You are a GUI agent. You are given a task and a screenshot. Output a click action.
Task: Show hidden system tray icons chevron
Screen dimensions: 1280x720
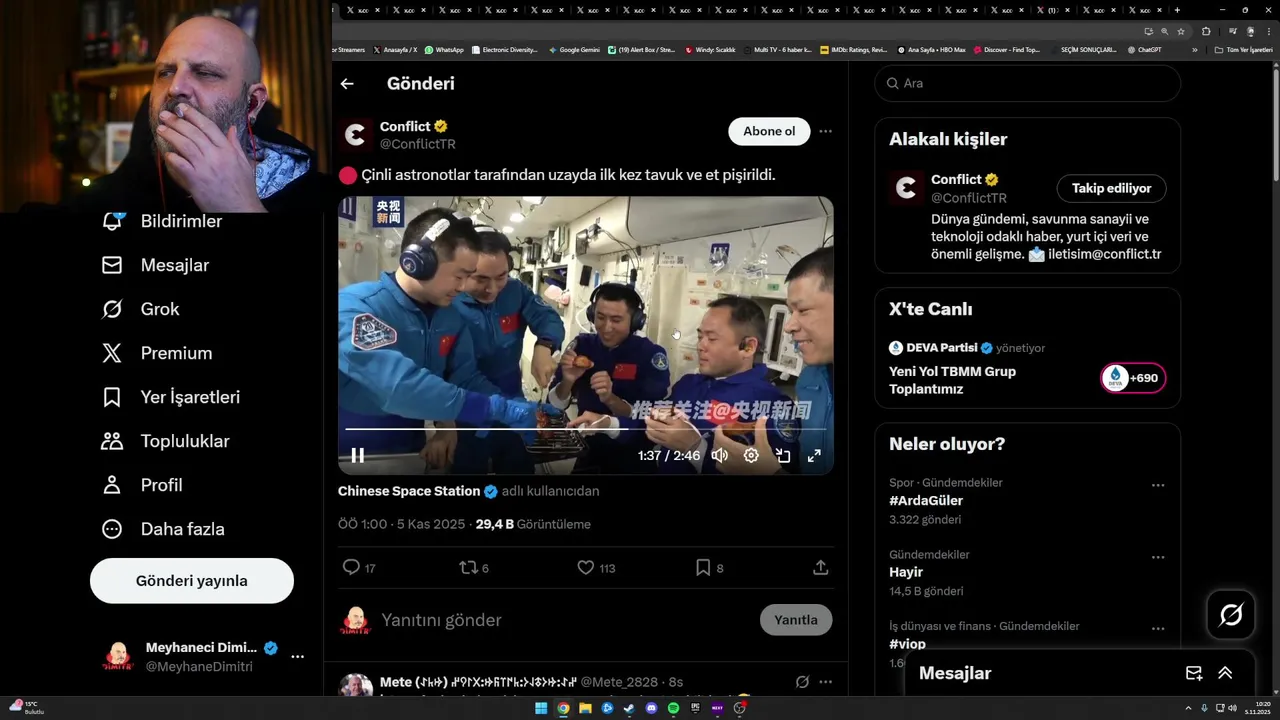pyautogui.click(x=1190, y=708)
